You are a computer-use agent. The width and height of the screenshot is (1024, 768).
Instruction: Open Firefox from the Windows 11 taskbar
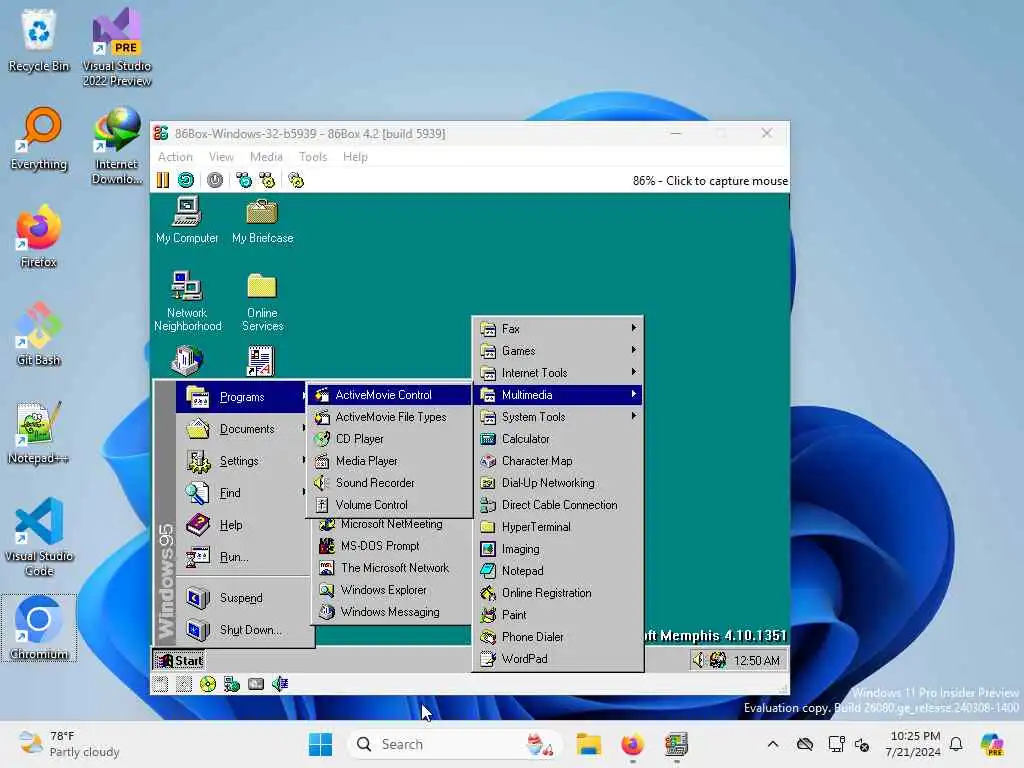point(632,744)
